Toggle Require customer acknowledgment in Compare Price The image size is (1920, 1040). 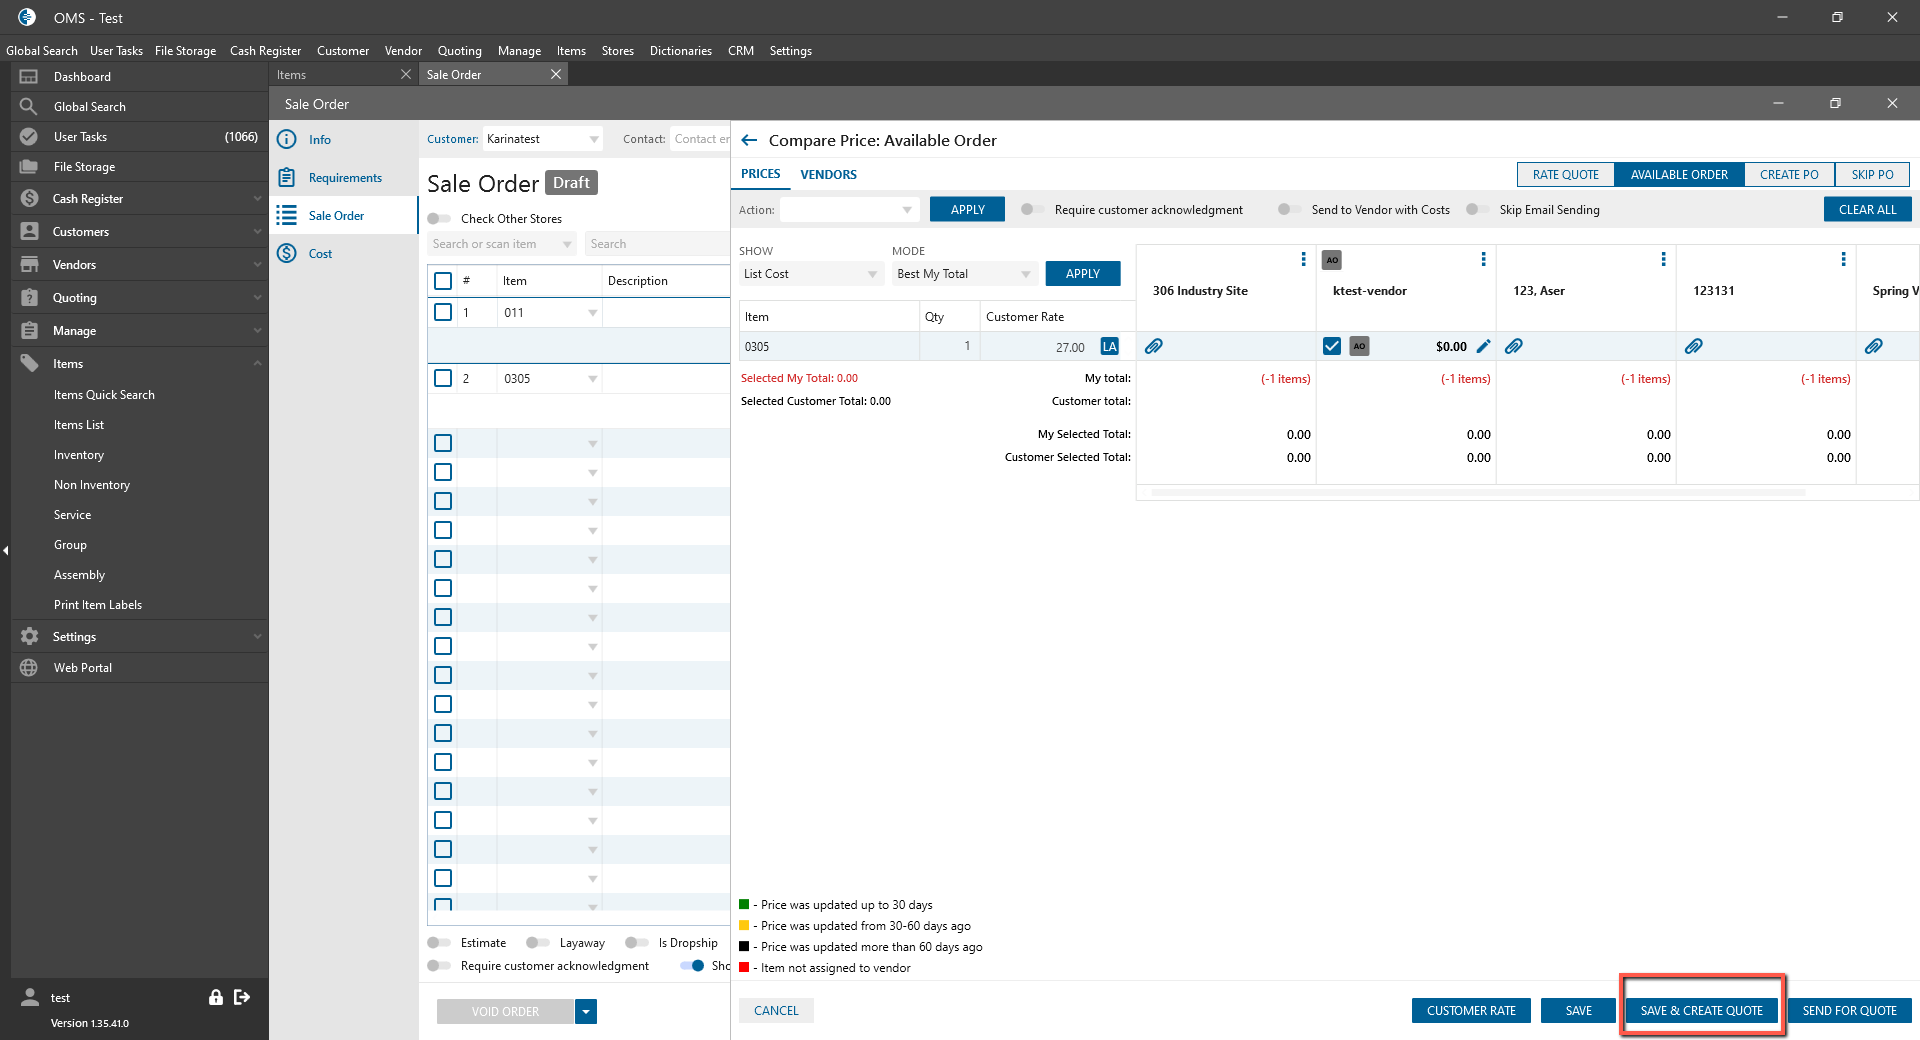[1032, 210]
